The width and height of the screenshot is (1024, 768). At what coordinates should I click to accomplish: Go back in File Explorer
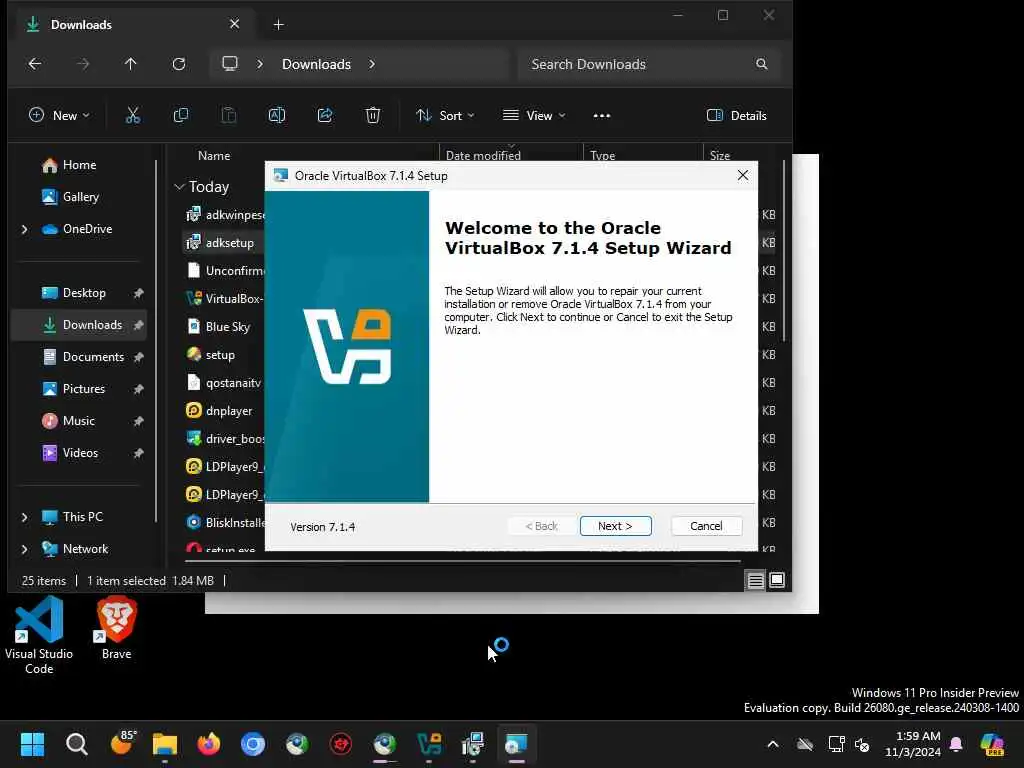click(x=35, y=64)
